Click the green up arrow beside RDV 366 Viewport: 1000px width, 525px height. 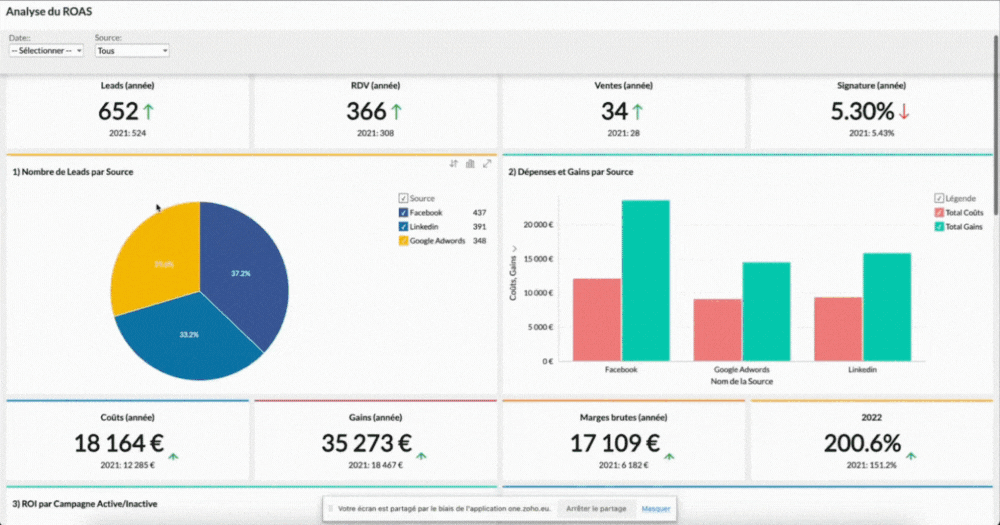(395, 111)
